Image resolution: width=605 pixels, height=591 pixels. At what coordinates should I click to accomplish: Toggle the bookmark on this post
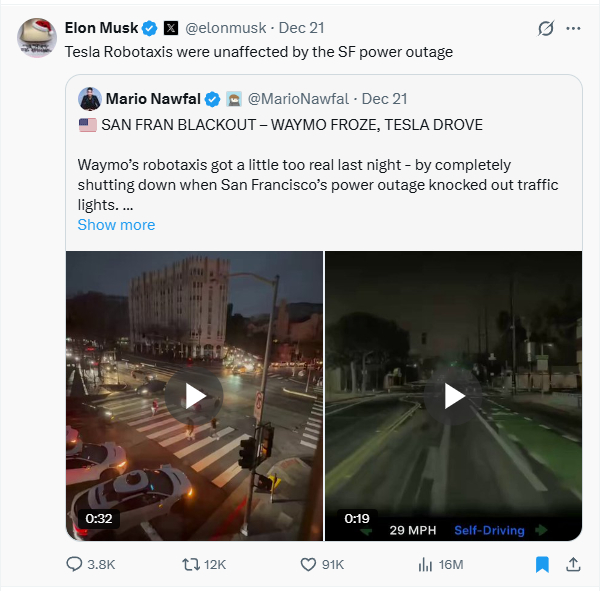coord(541,564)
